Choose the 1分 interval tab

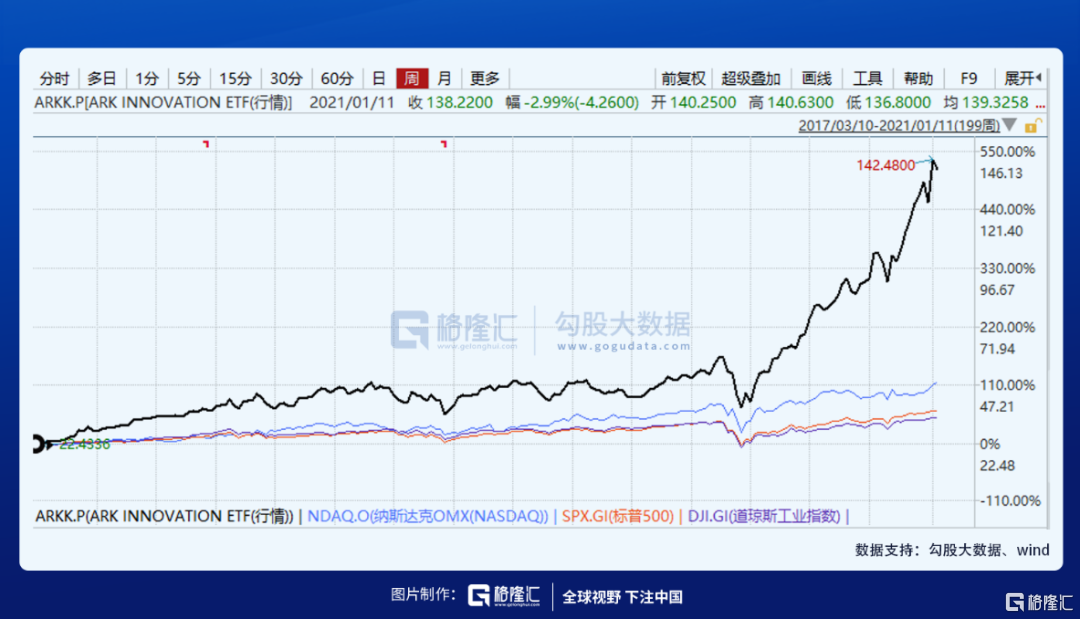click(147, 78)
